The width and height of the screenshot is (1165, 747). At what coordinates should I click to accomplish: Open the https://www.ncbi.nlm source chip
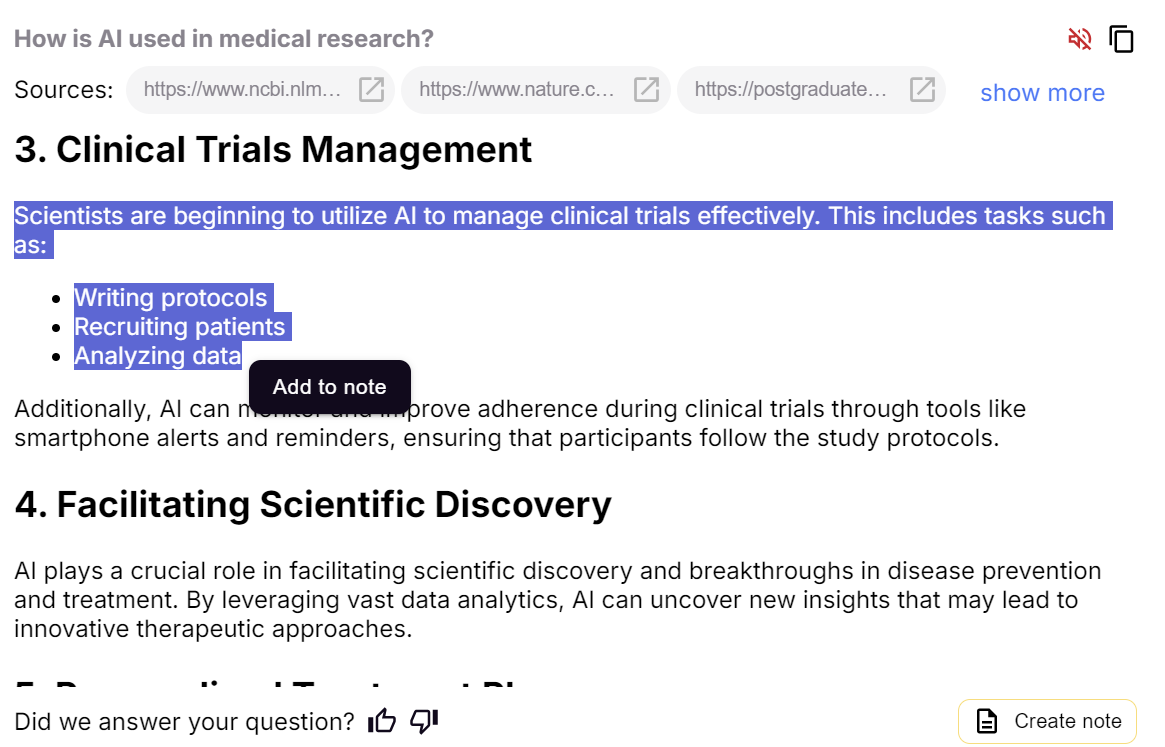point(260,90)
